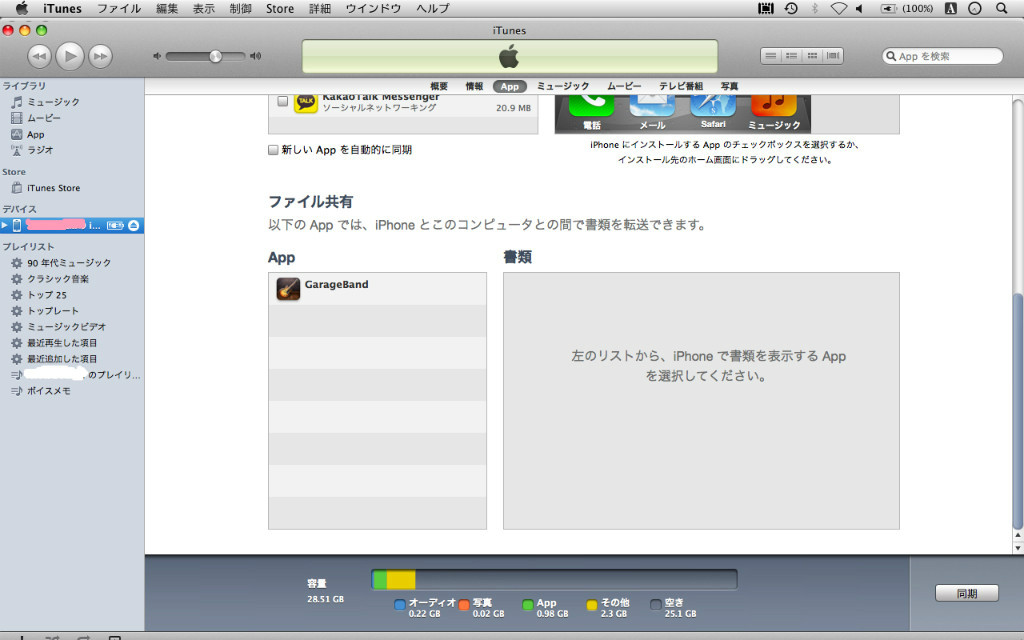Click the next track fast-forward button
The width and height of the screenshot is (1024, 640).
tap(101, 56)
